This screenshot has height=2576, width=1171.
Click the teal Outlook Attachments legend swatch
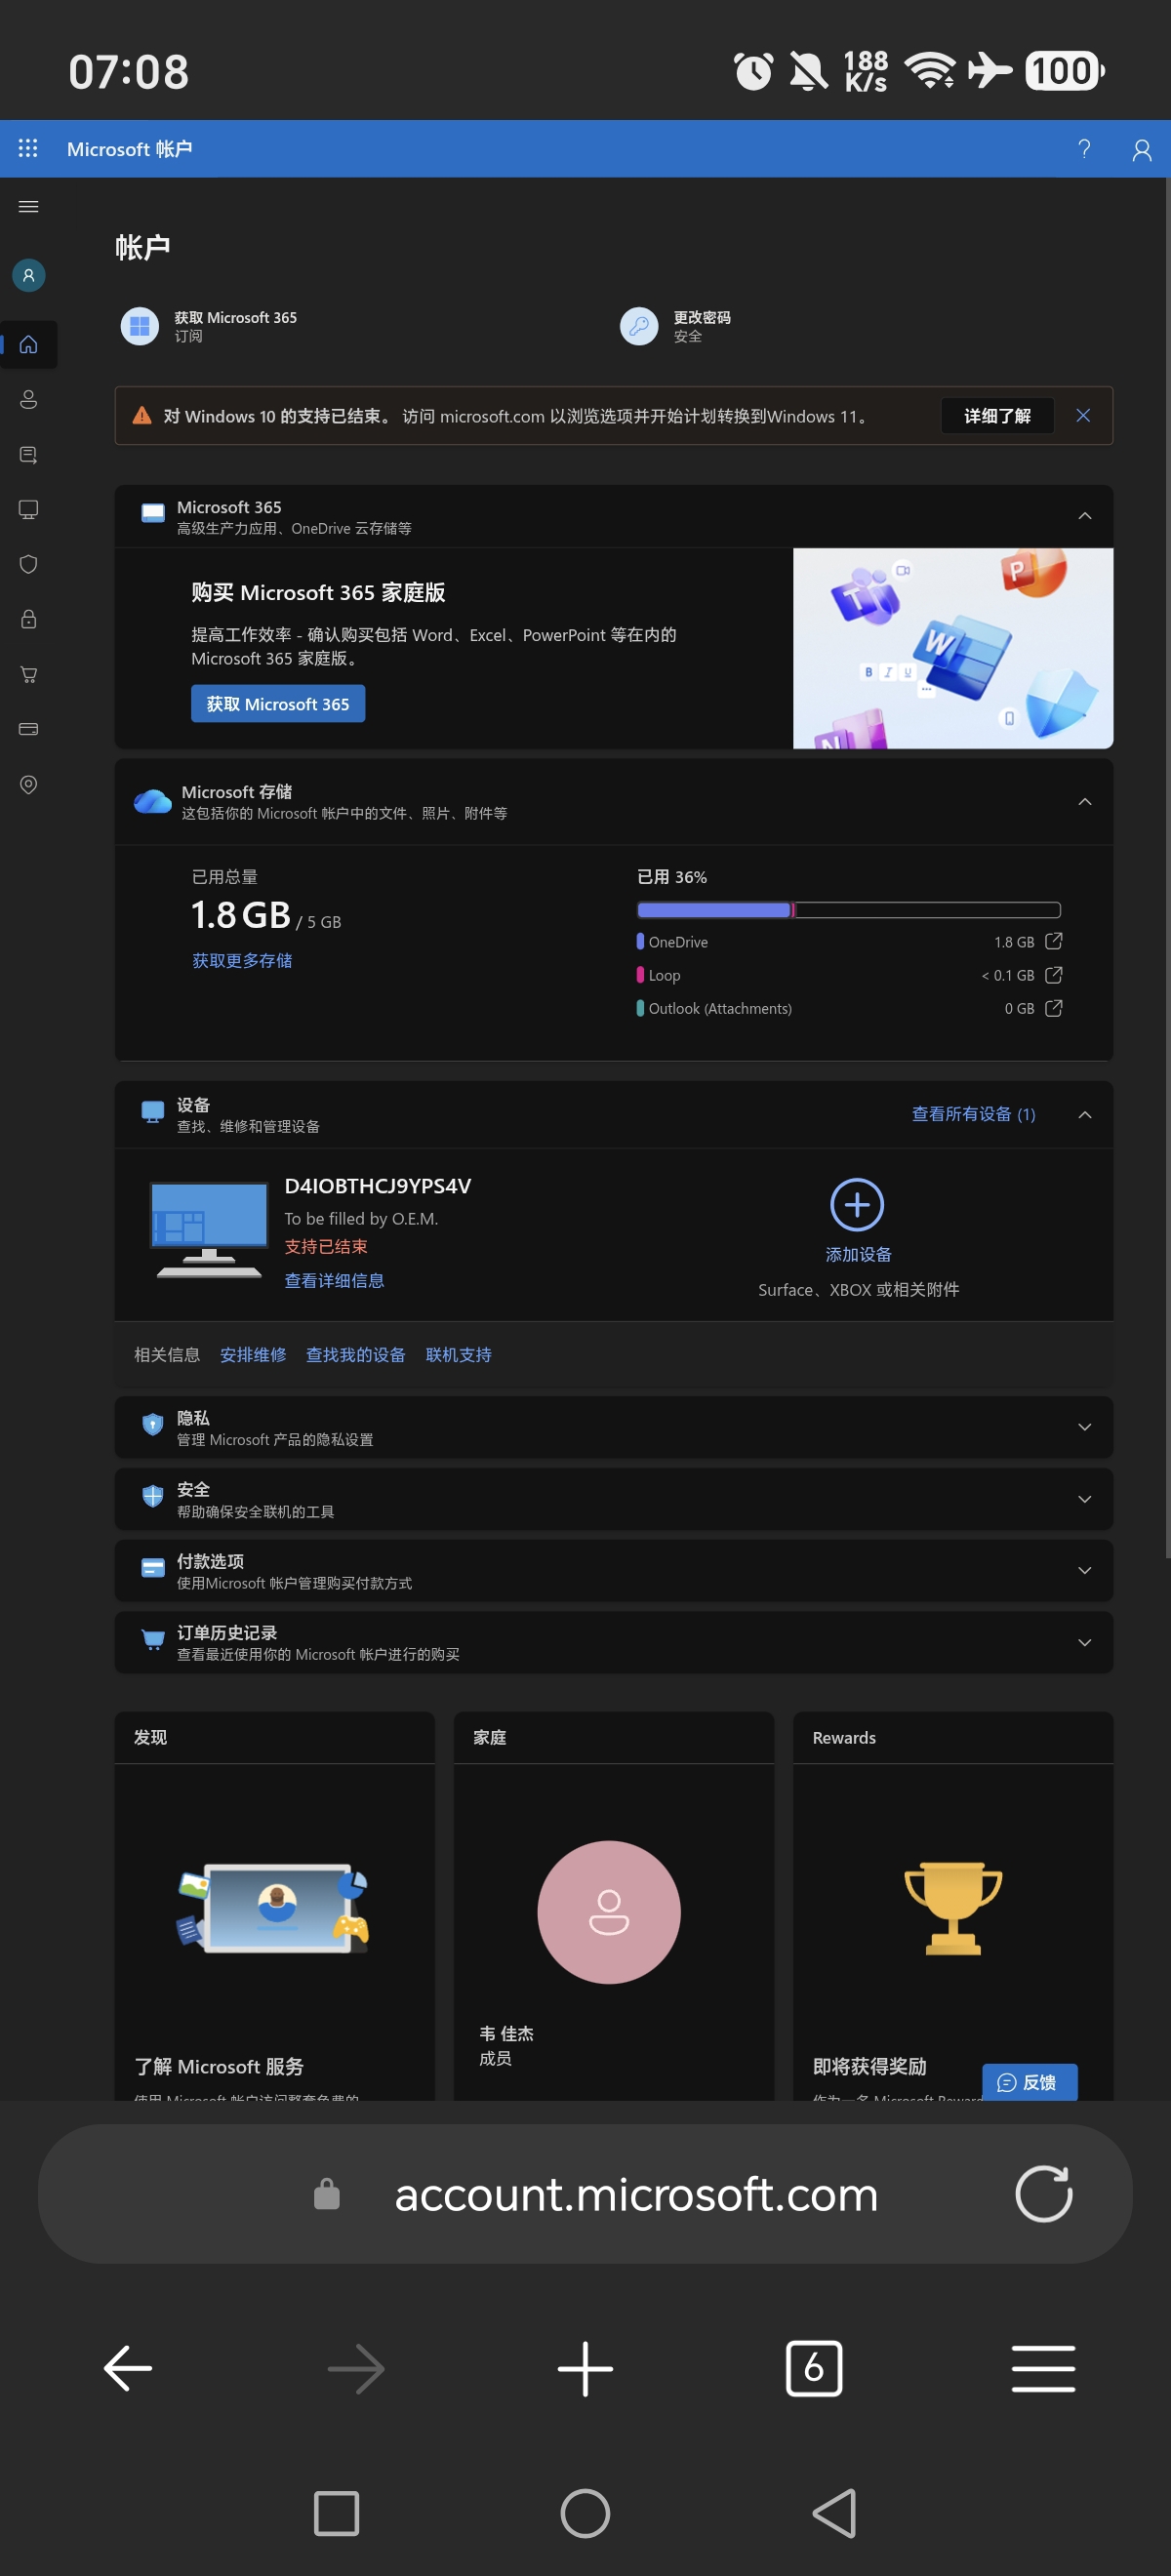point(640,1008)
